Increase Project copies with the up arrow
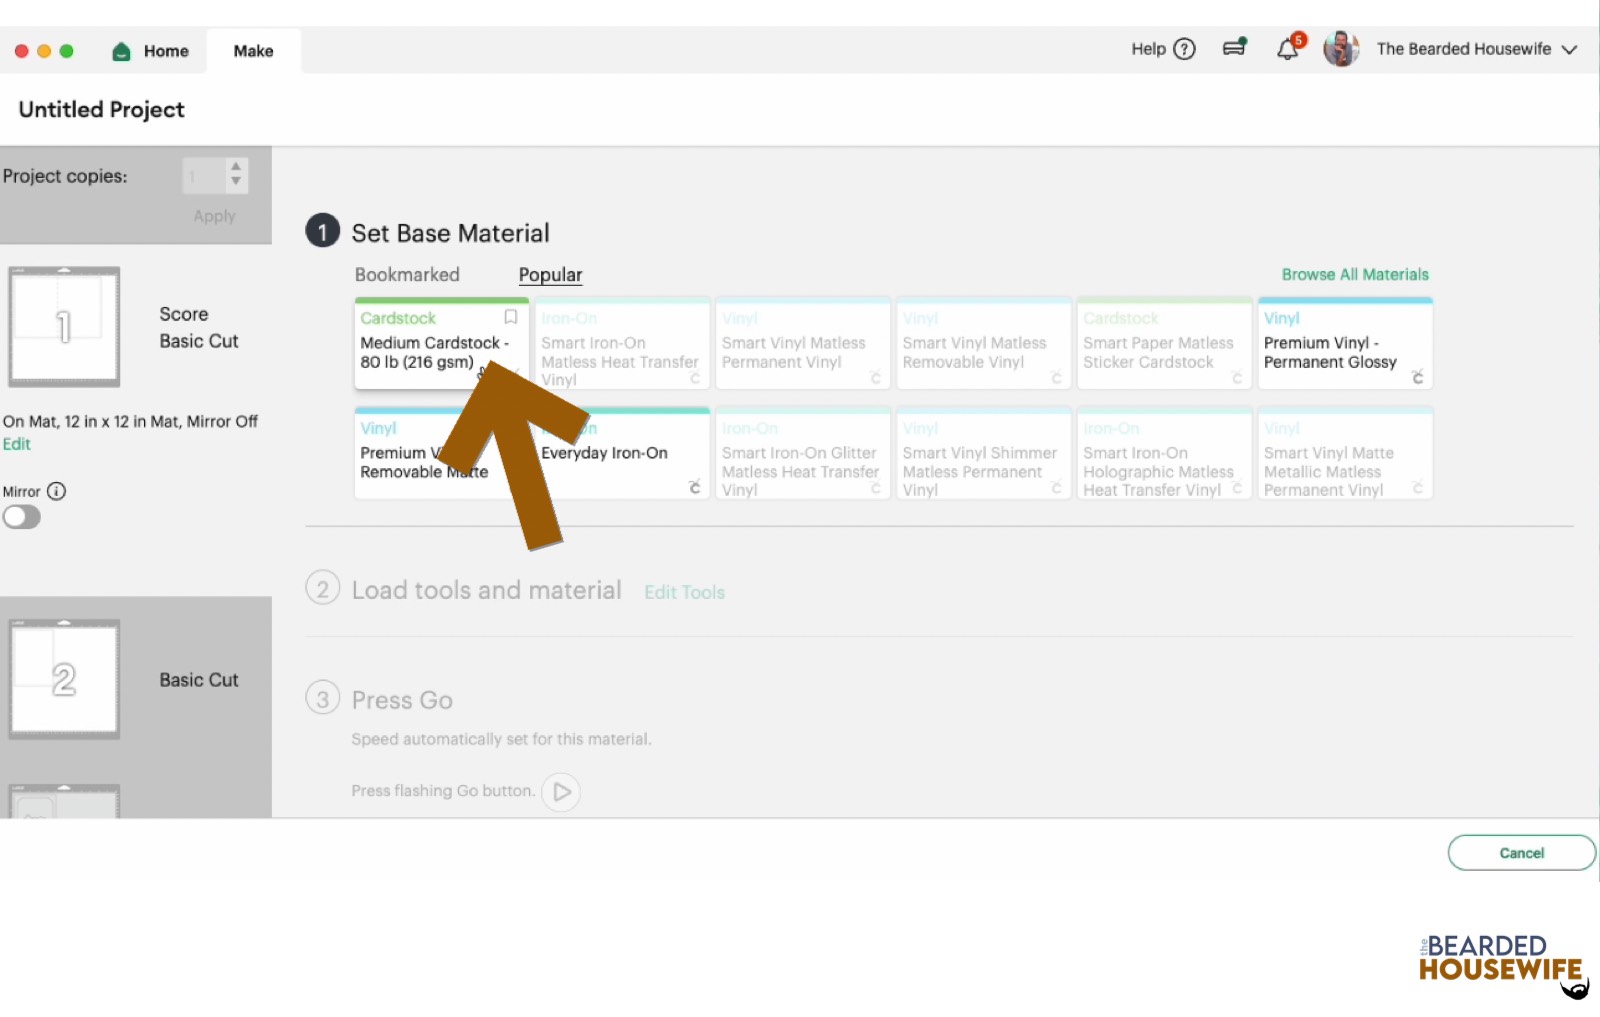The height and width of the screenshot is (1017, 1600). [x=234, y=167]
